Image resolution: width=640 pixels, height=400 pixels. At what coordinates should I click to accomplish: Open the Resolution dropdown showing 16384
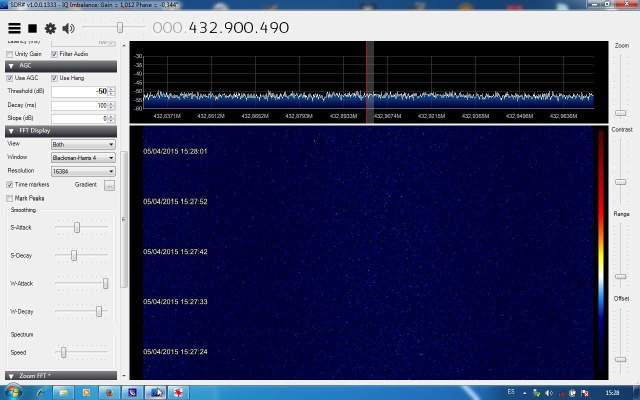coord(83,171)
